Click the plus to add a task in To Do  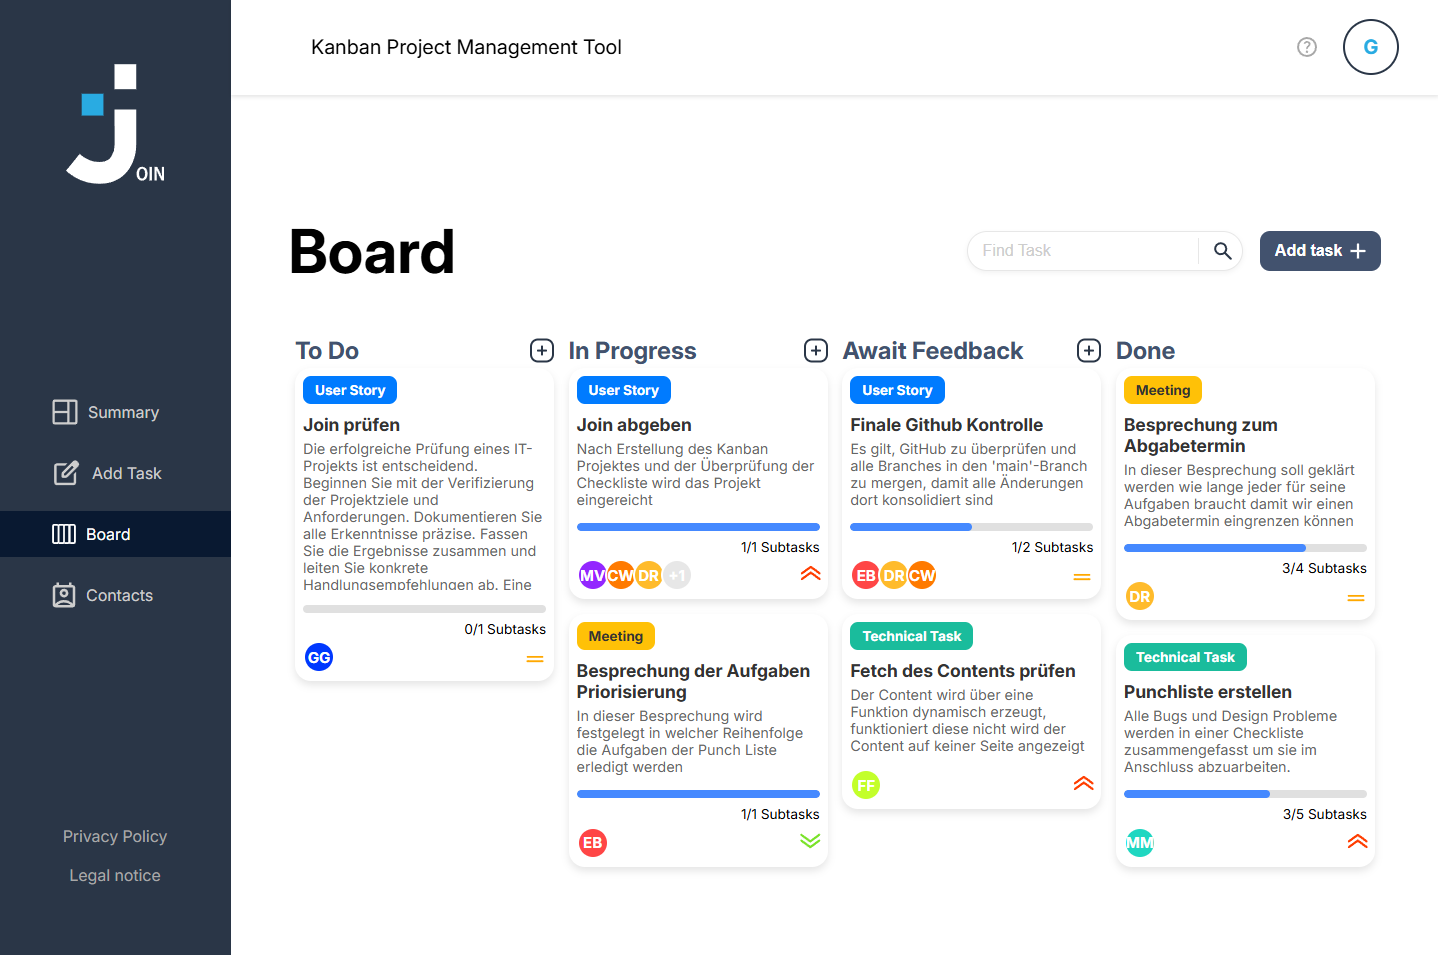541,350
